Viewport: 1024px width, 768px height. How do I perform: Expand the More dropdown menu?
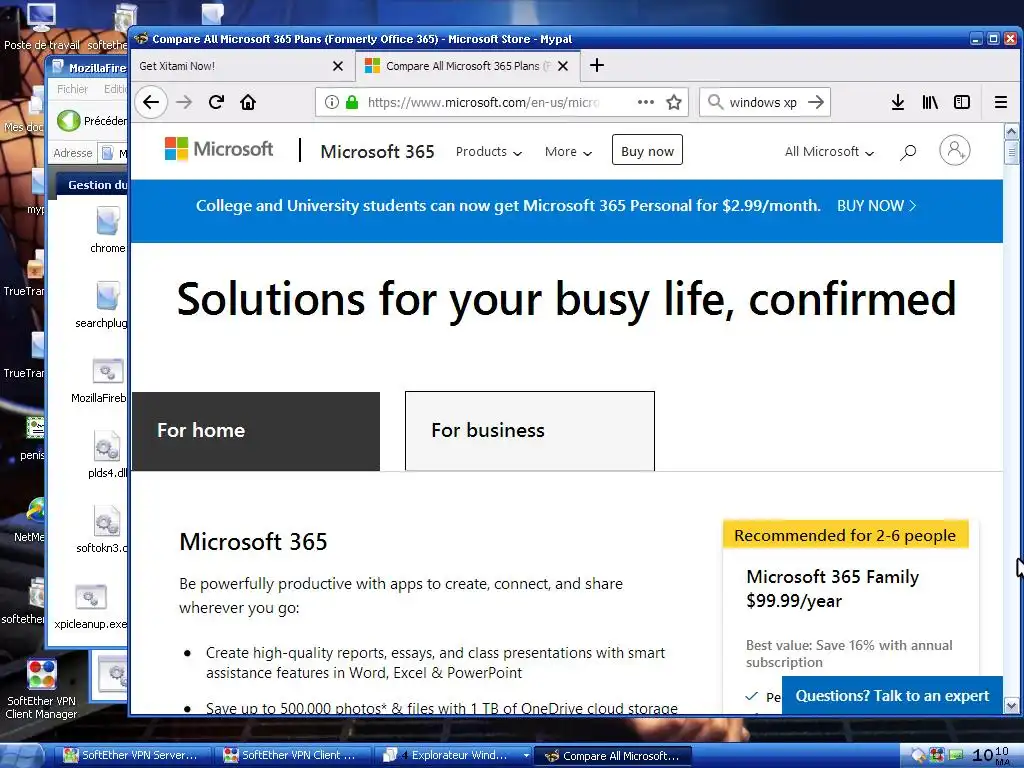point(568,152)
